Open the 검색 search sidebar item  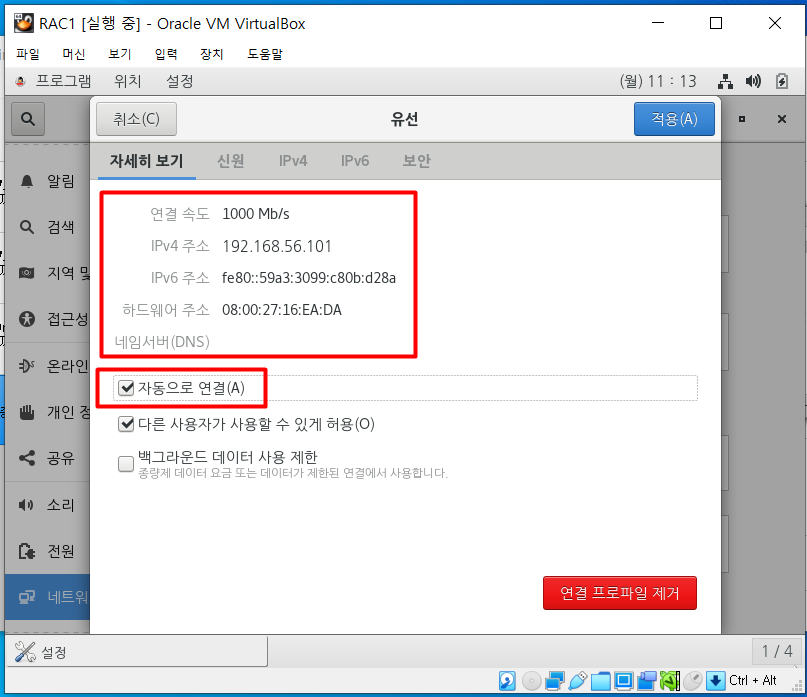[x=47, y=227]
